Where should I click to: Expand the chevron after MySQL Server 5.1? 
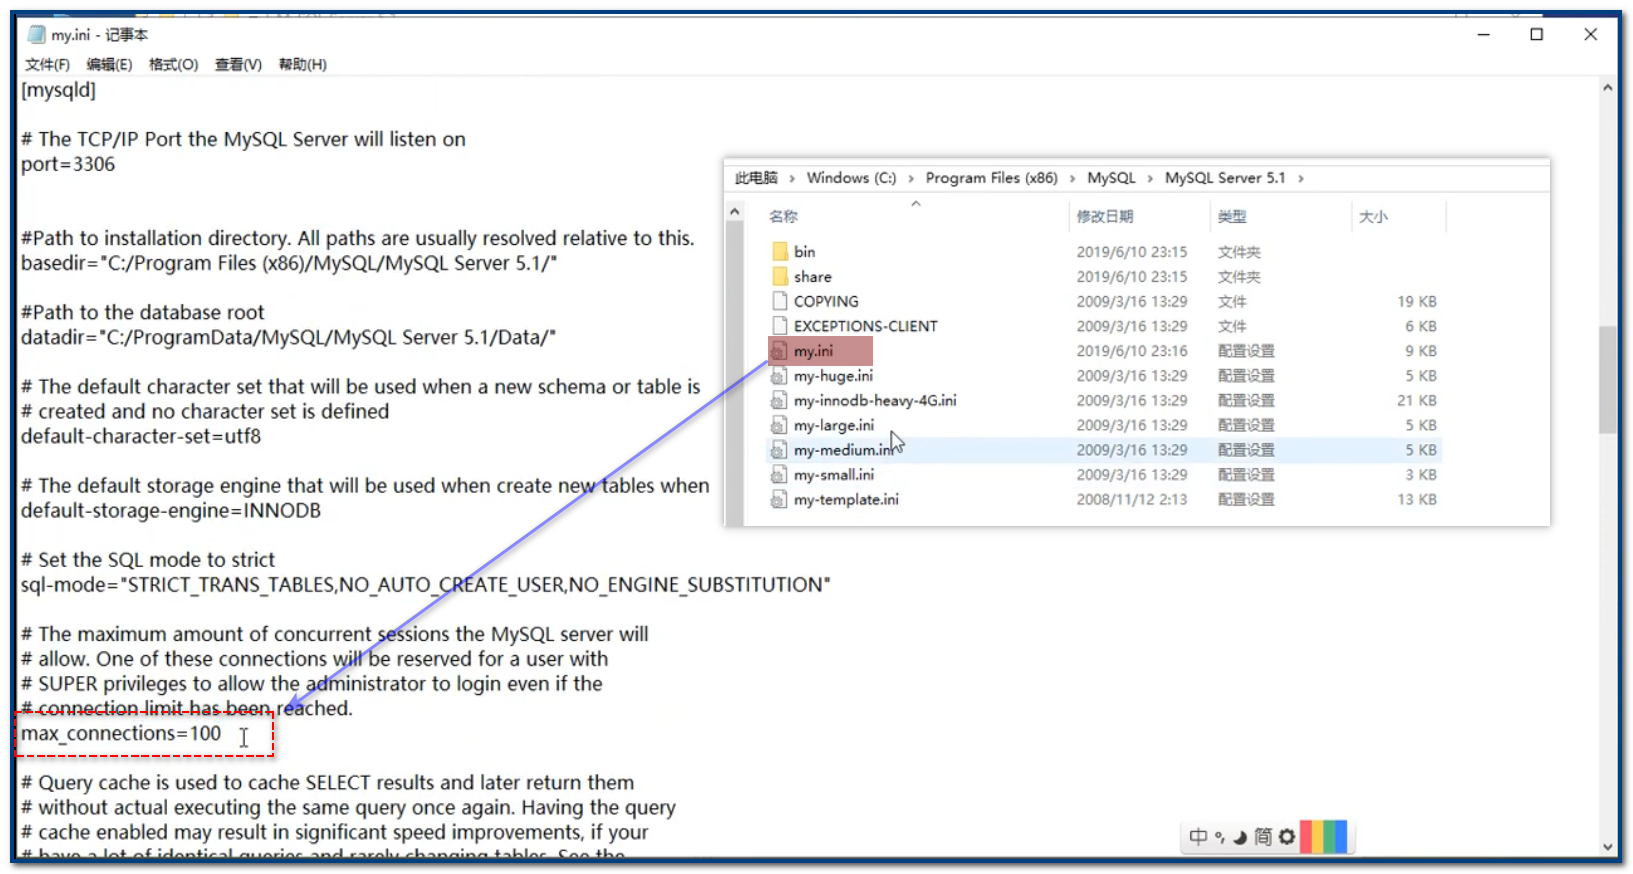(1300, 179)
